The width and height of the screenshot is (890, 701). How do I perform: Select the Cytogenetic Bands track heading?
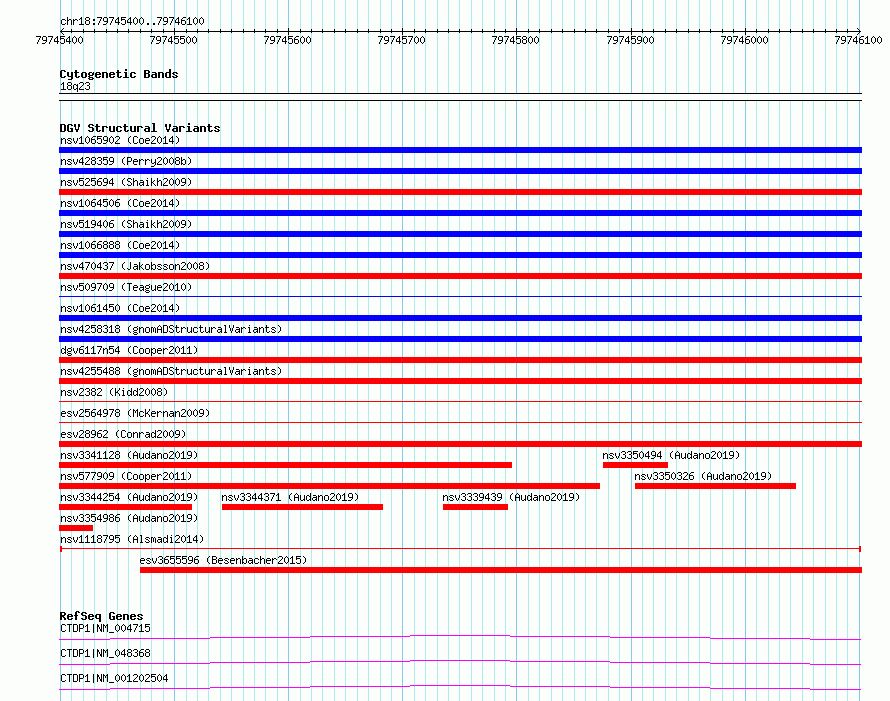click(x=119, y=74)
